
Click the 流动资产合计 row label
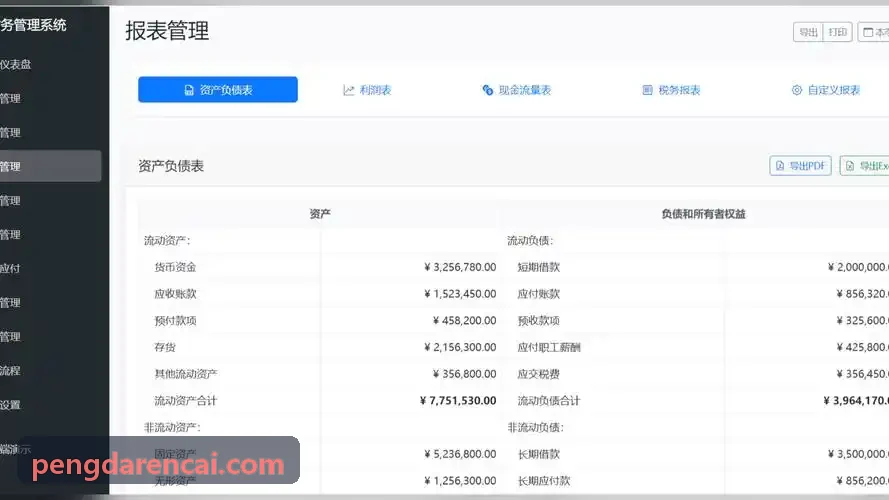(x=186, y=400)
